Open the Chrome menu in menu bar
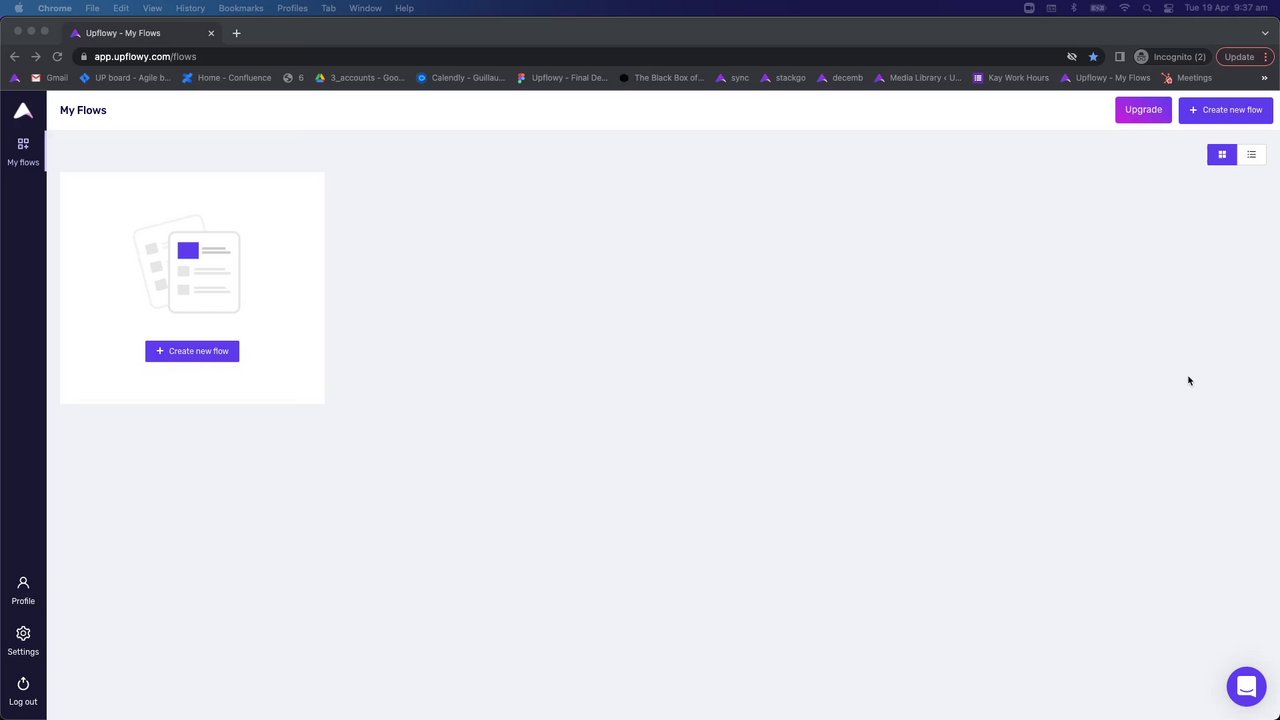This screenshot has width=1280, height=720. click(55, 8)
